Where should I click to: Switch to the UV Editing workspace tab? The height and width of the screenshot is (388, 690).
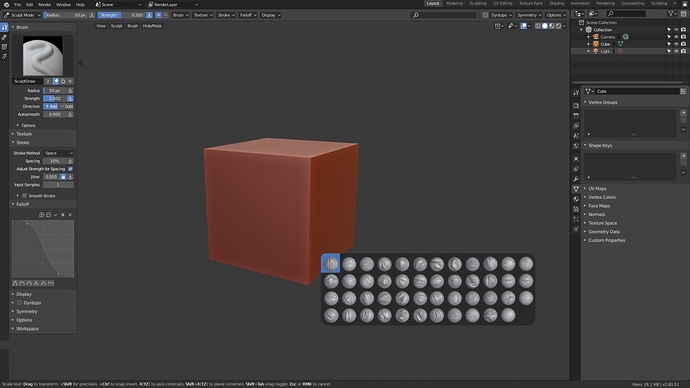pyautogui.click(x=502, y=4)
